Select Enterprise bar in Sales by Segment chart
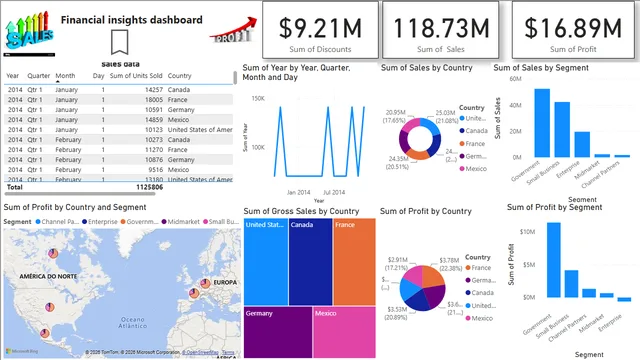The image size is (640, 360). point(582,144)
